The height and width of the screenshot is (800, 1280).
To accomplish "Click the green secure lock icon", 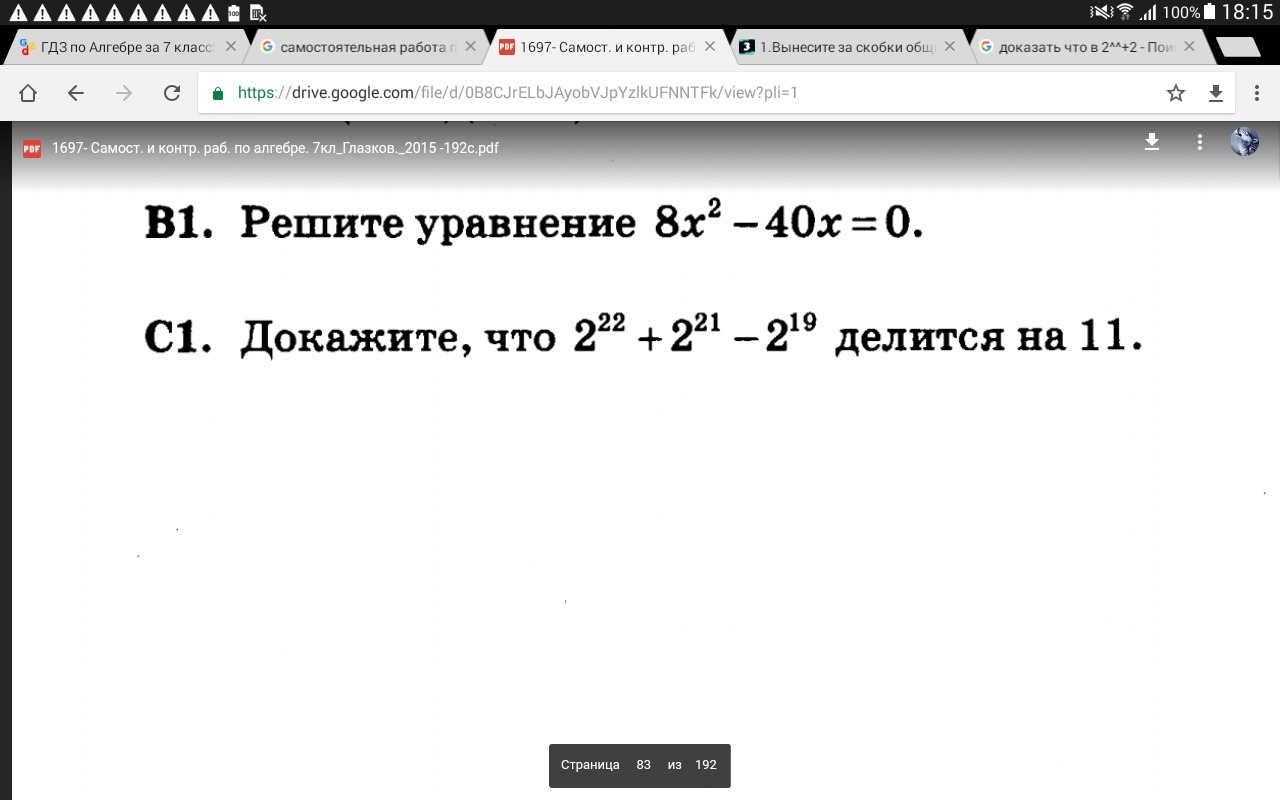I will click(218, 93).
